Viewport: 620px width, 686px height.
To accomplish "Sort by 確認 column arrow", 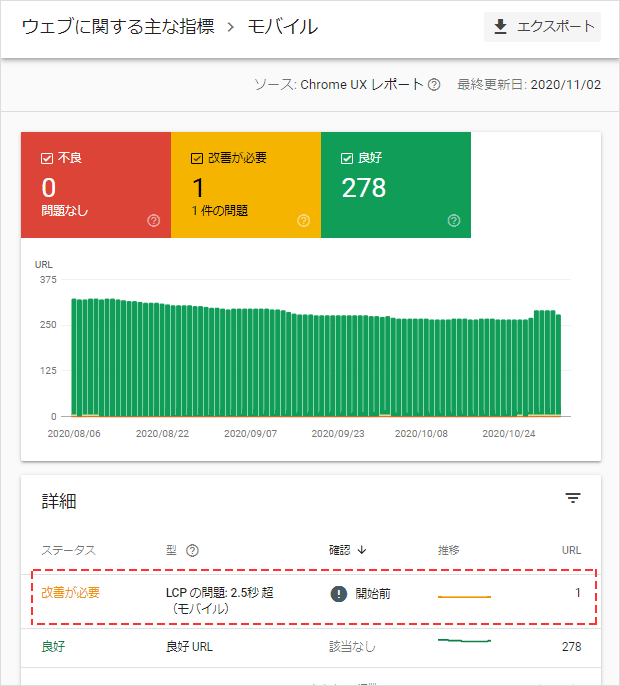I will tap(361, 550).
